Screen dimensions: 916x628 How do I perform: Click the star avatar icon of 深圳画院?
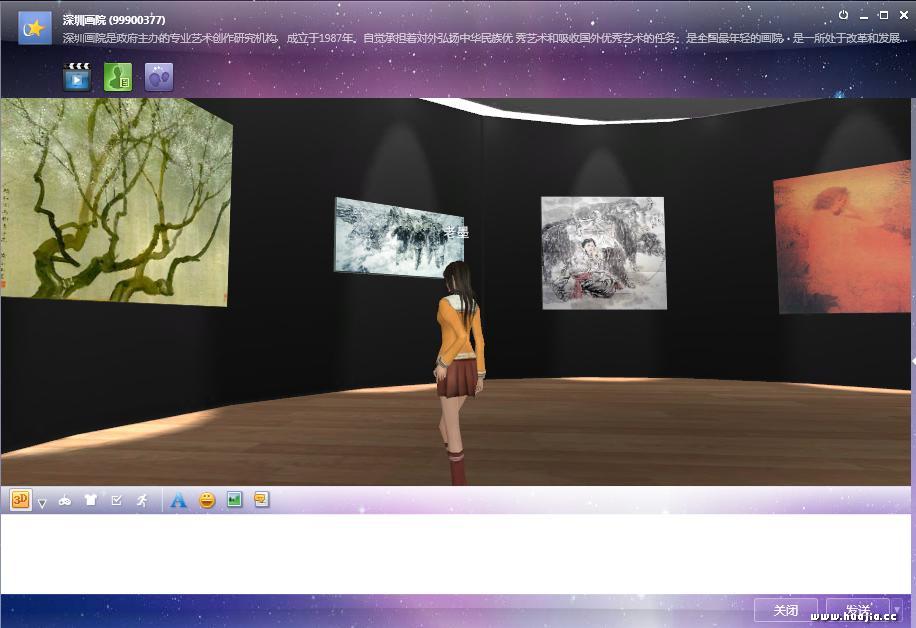tap(34, 27)
